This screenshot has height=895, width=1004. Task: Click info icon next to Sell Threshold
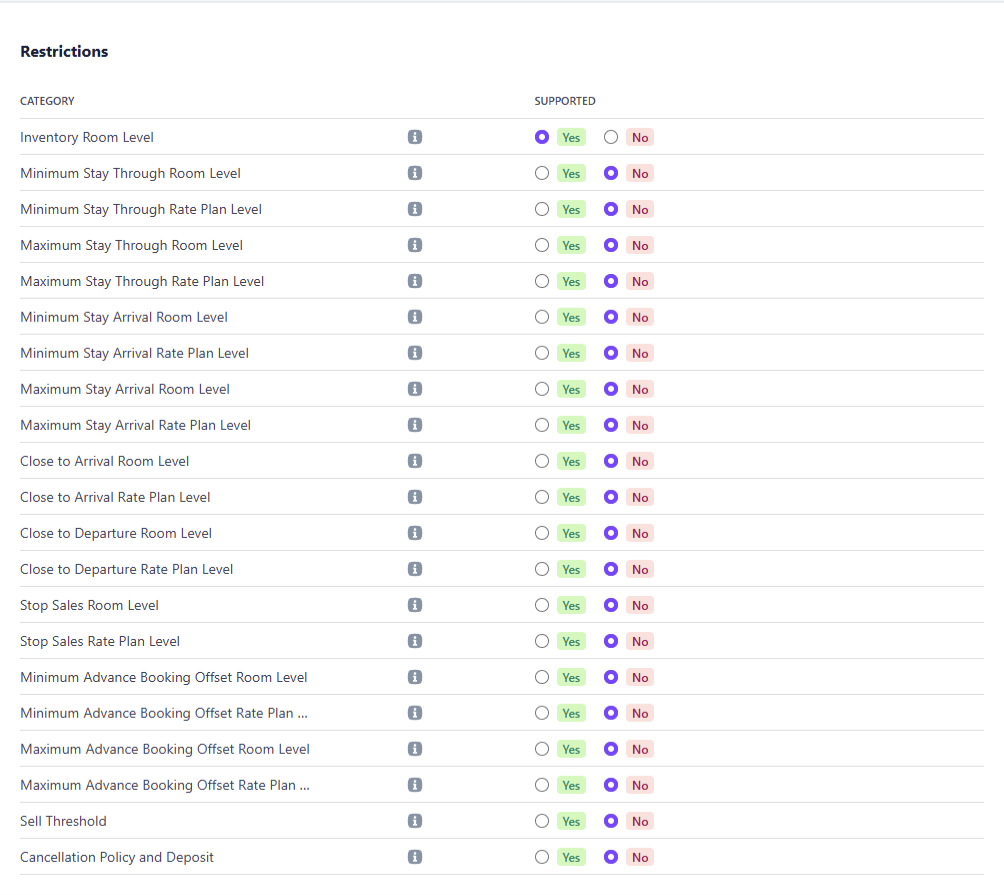415,821
